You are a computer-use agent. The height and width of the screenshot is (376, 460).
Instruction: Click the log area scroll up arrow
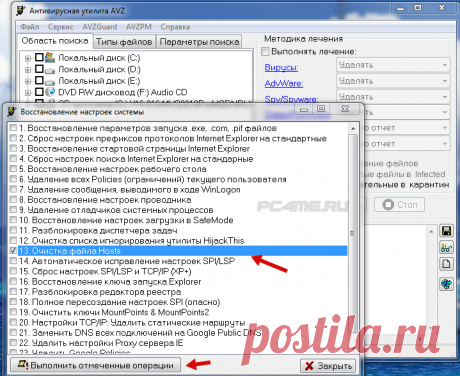click(431, 231)
